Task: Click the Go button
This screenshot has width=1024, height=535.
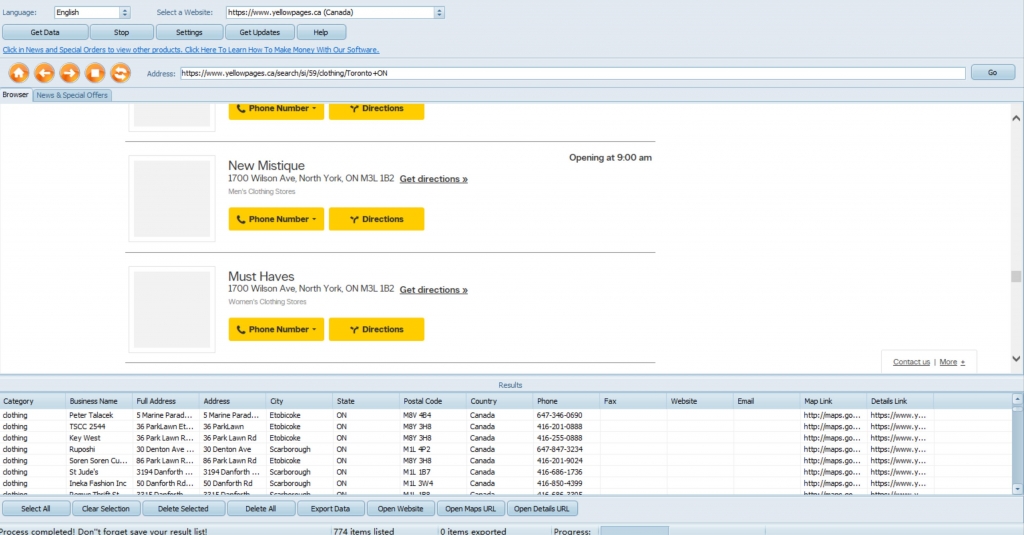Action: tap(993, 73)
